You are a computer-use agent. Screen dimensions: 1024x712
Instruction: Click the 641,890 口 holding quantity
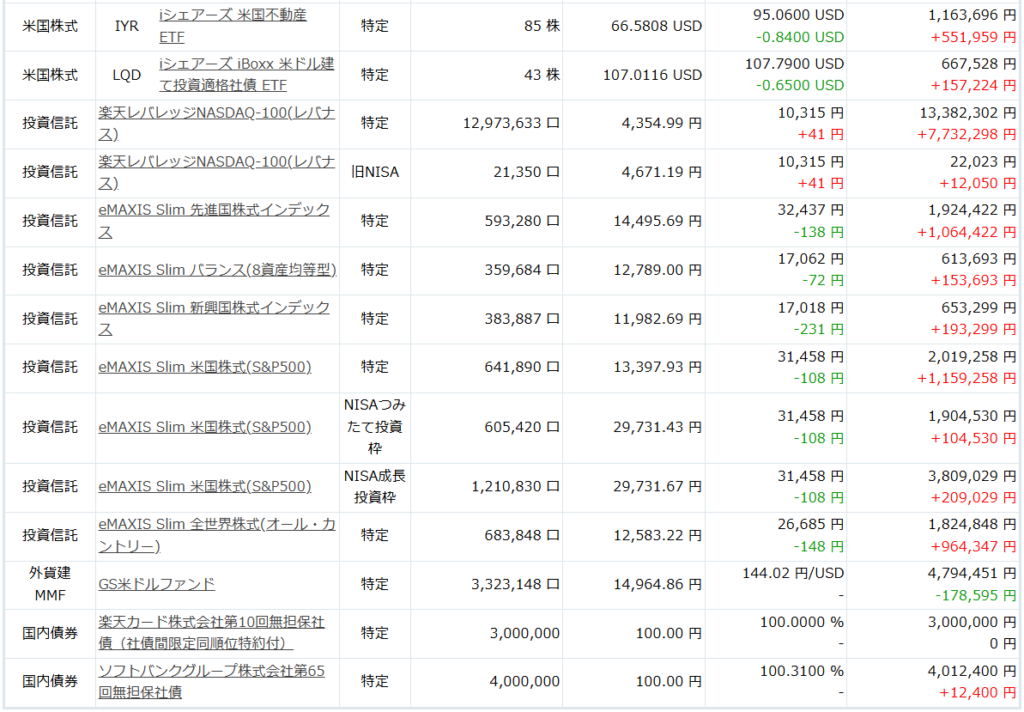[522, 367]
